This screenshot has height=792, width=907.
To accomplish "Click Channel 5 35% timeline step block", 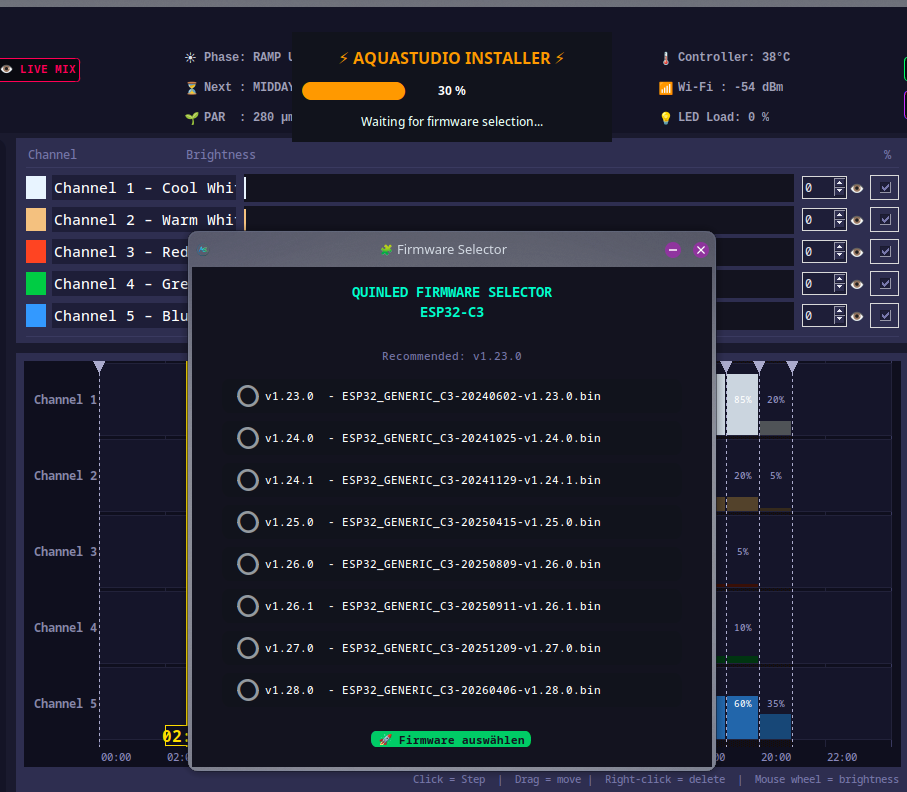I will pyautogui.click(x=776, y=727).
